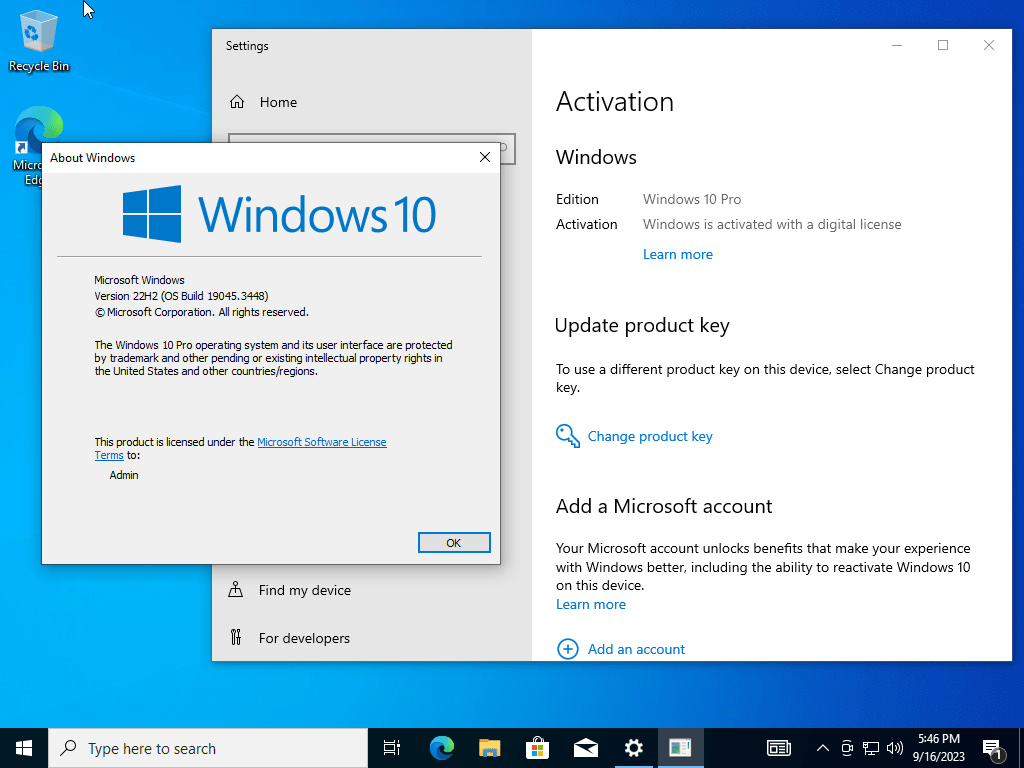
Task: Open Task View on the taskbar
Action: coord(392,748)
